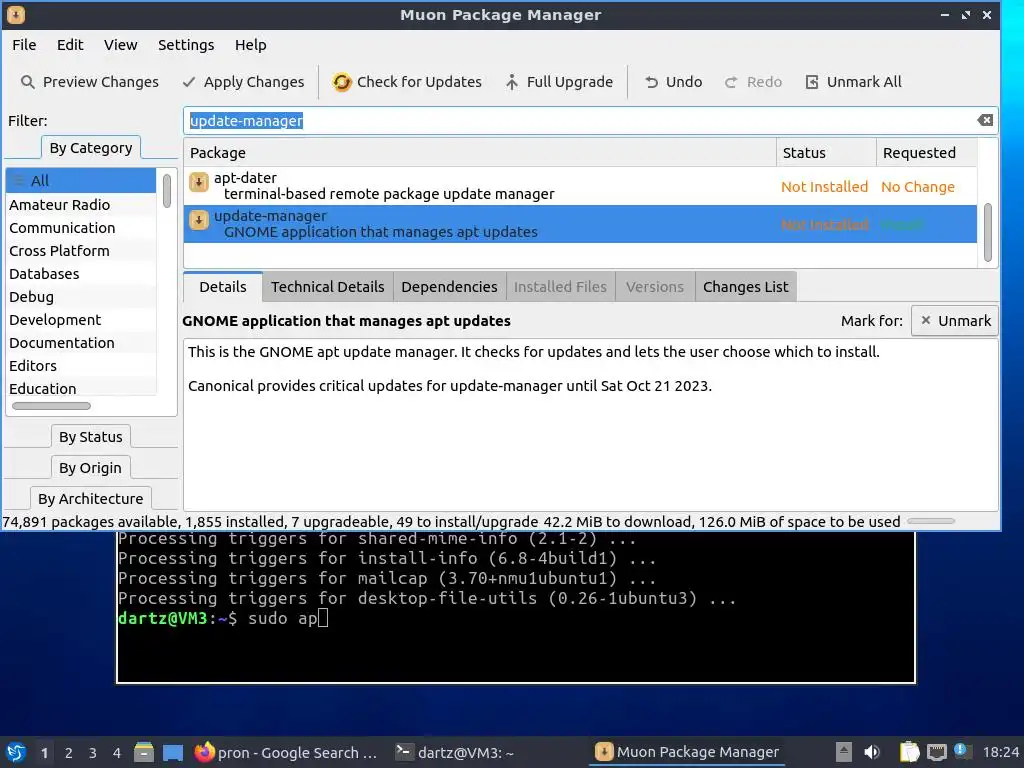Switch to the Firefox Google Search task
The width and height of the screenshot is (1024, 768).
(x=286, y=752)
